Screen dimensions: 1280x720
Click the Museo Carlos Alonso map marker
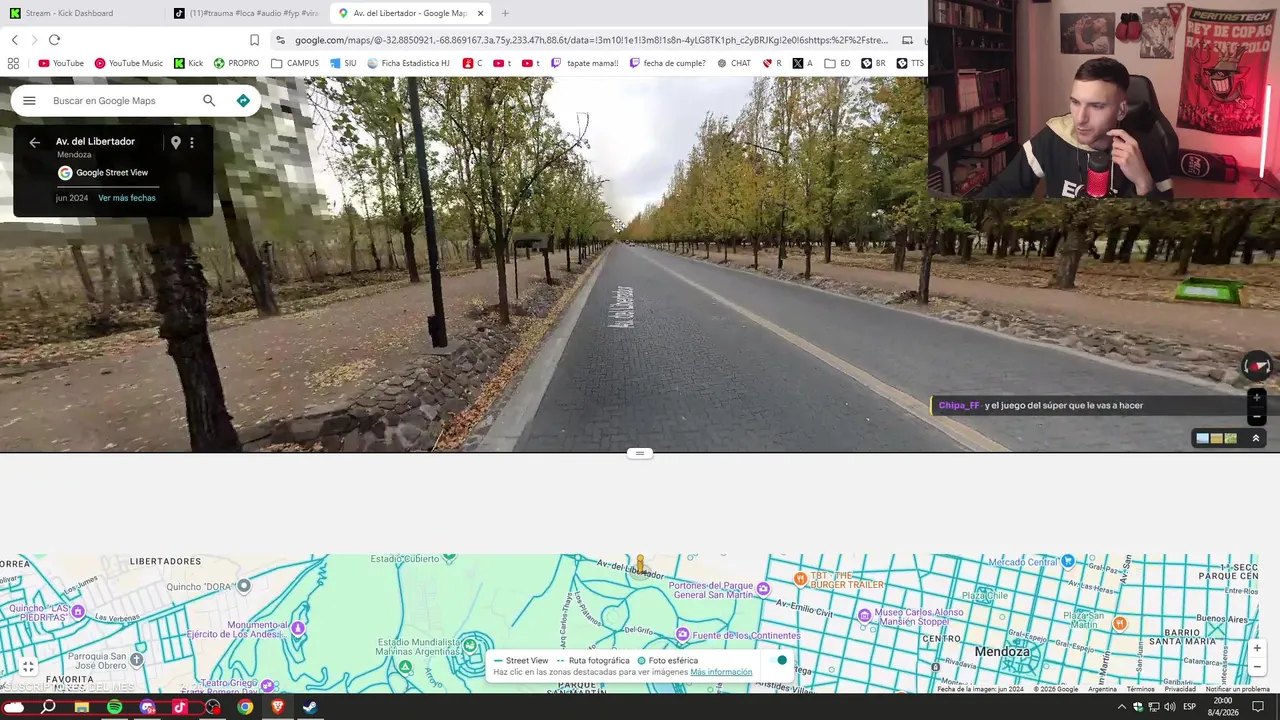tap(865, 614)
